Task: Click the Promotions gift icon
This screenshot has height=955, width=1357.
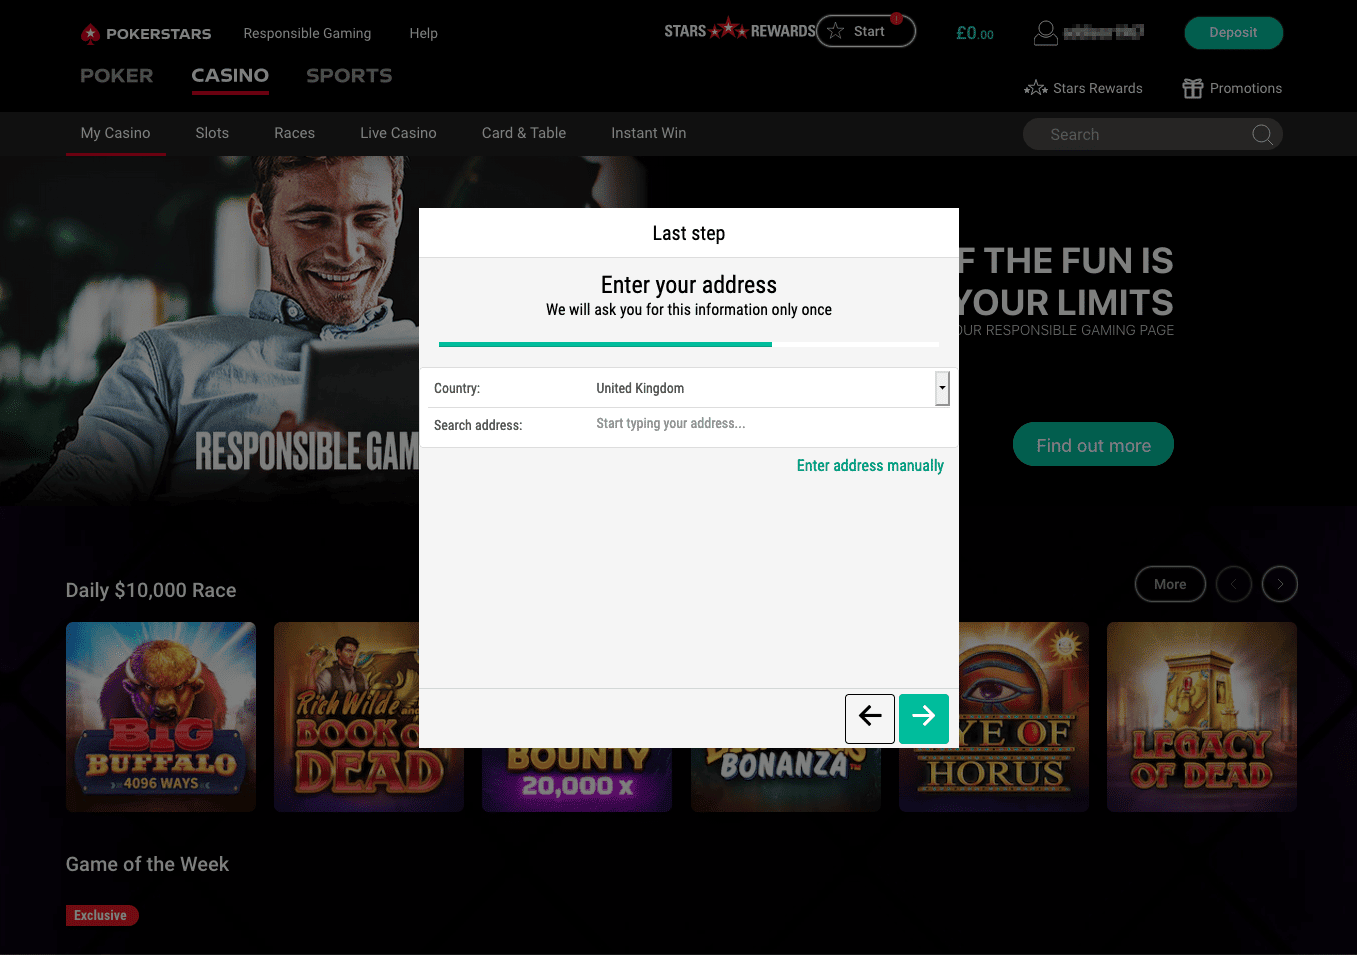Action: [1192, 88]
